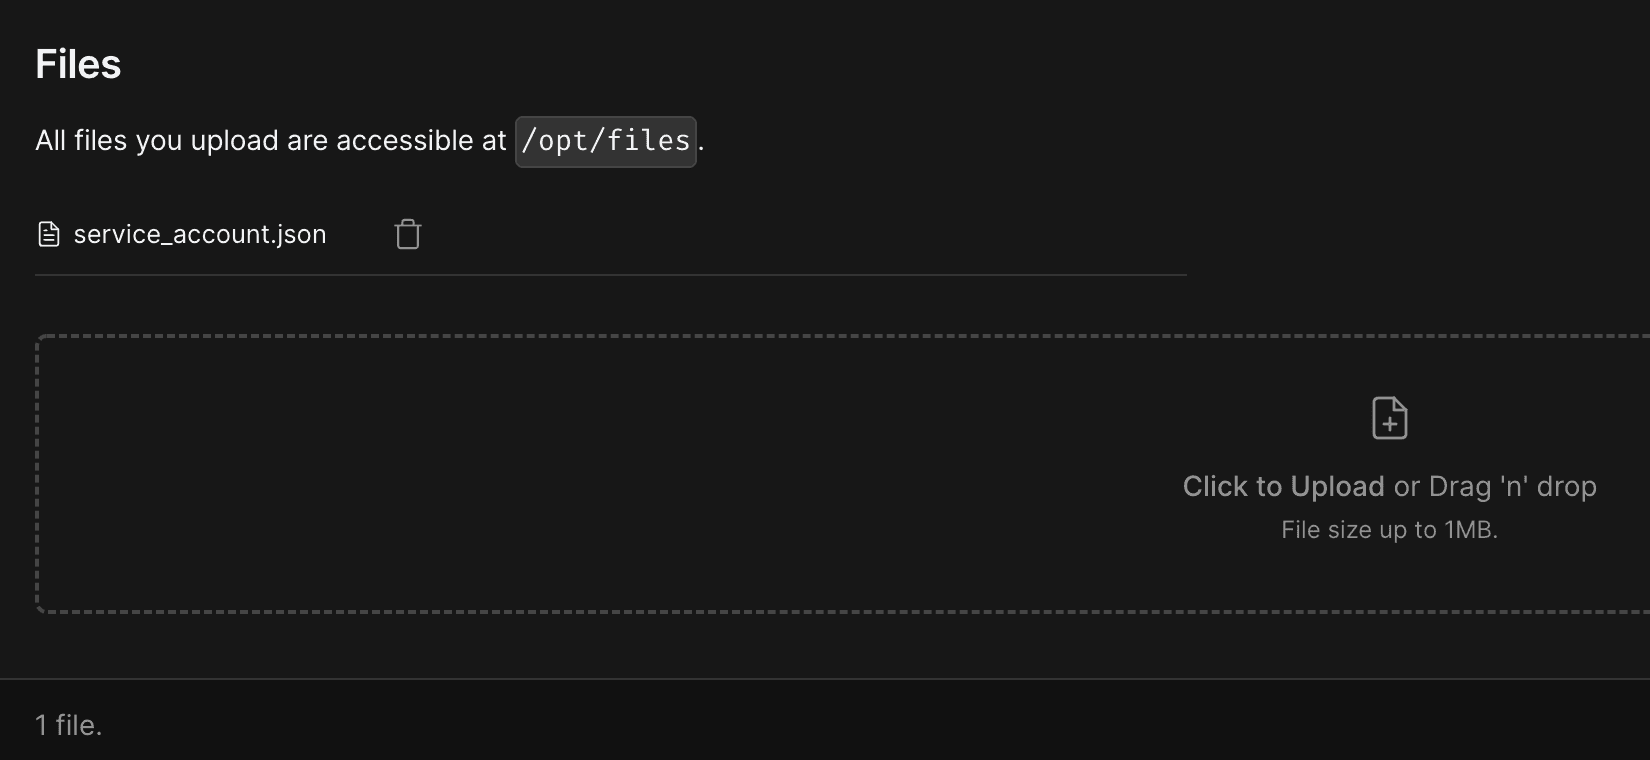Click the "1 file." count in footer

(x=69, y=725)
